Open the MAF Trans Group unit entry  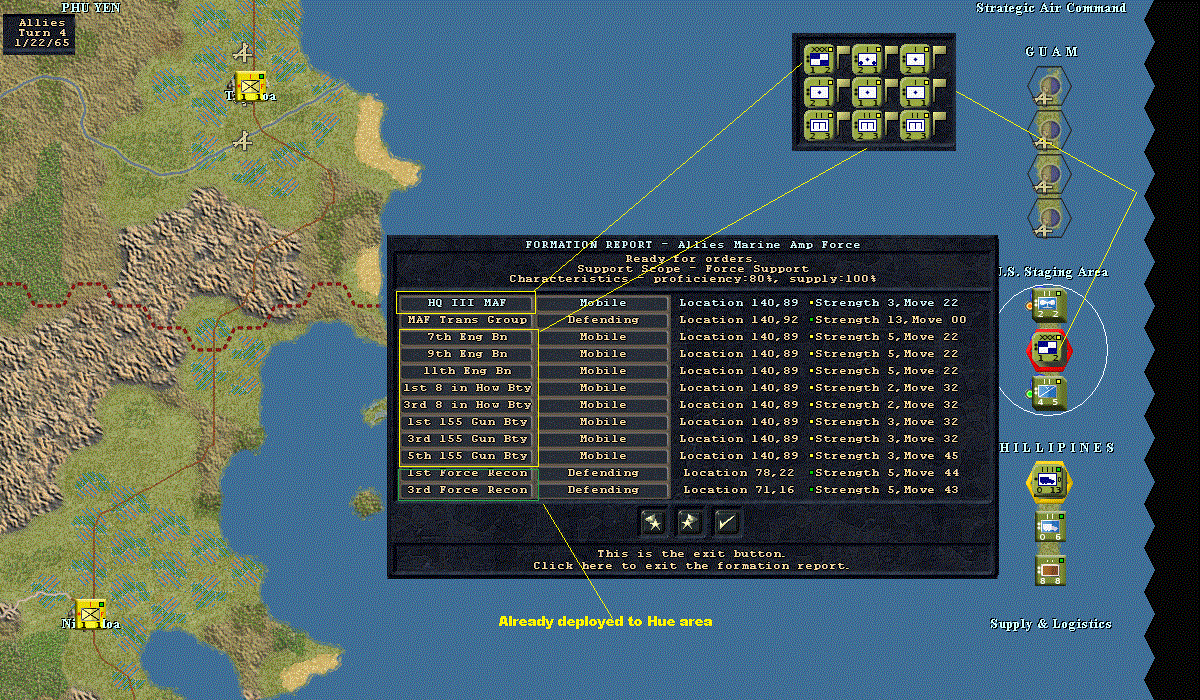pyautogui.click(x=467, y=320)
